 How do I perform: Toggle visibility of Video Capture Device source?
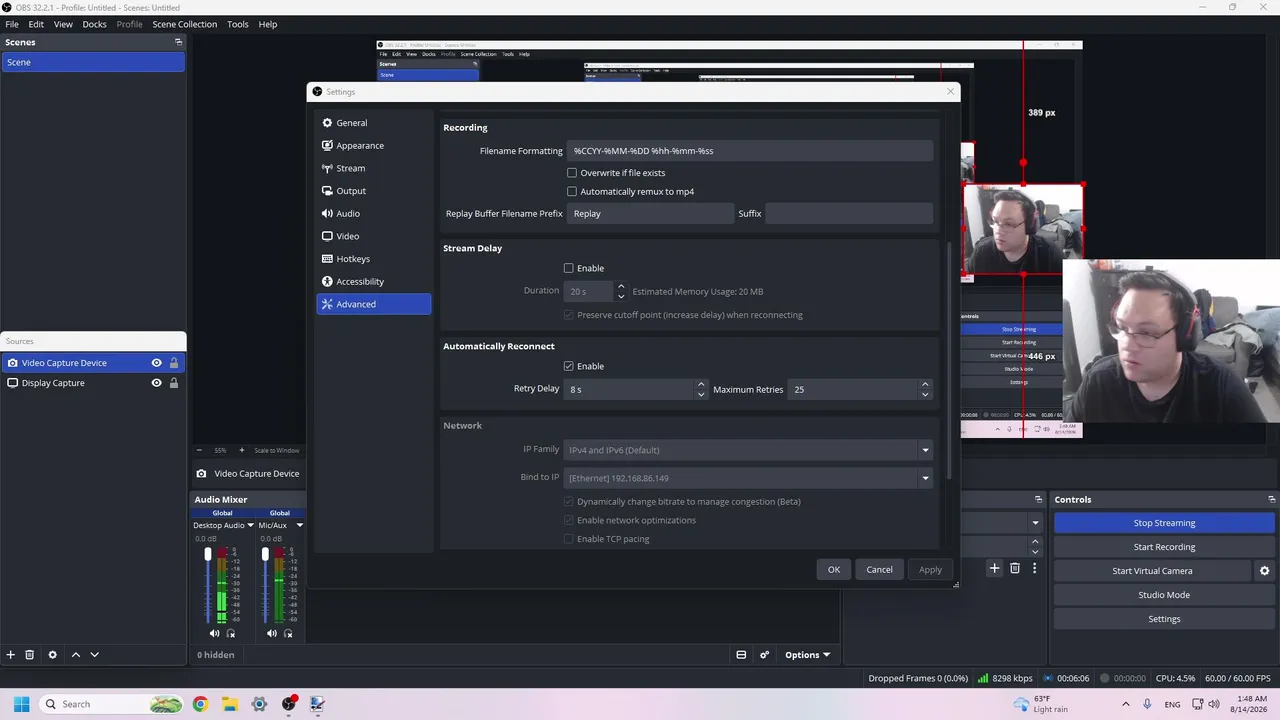click(156, 363)
